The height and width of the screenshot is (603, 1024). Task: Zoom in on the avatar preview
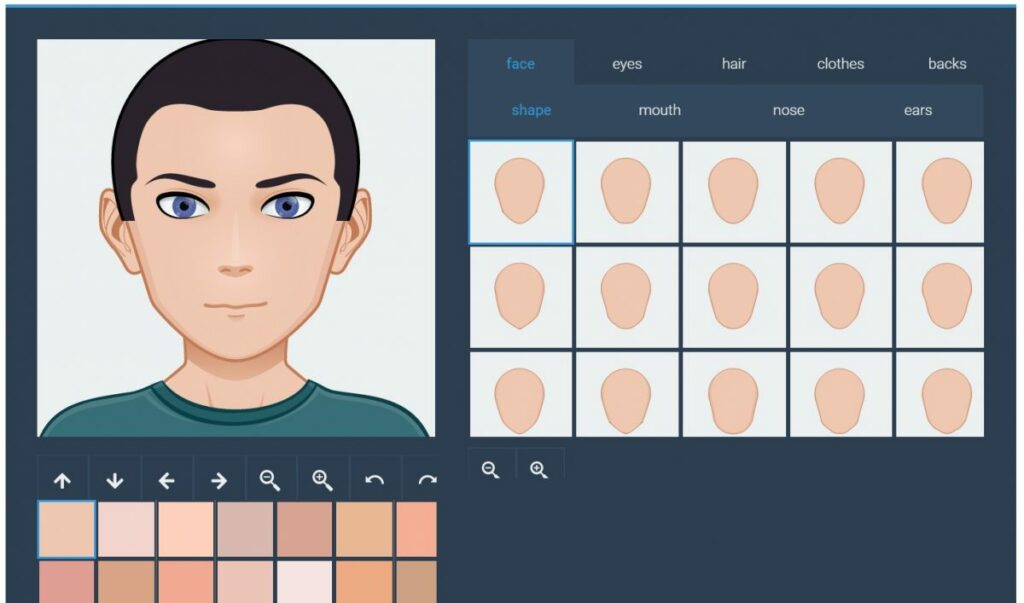point(322,478)
